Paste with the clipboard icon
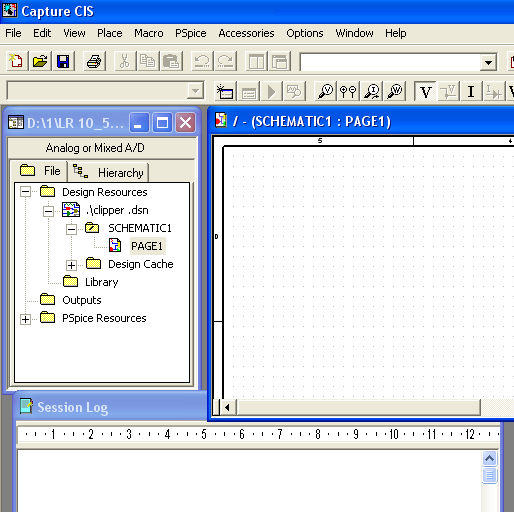This screenshot has width=514, height=512. 171,61
